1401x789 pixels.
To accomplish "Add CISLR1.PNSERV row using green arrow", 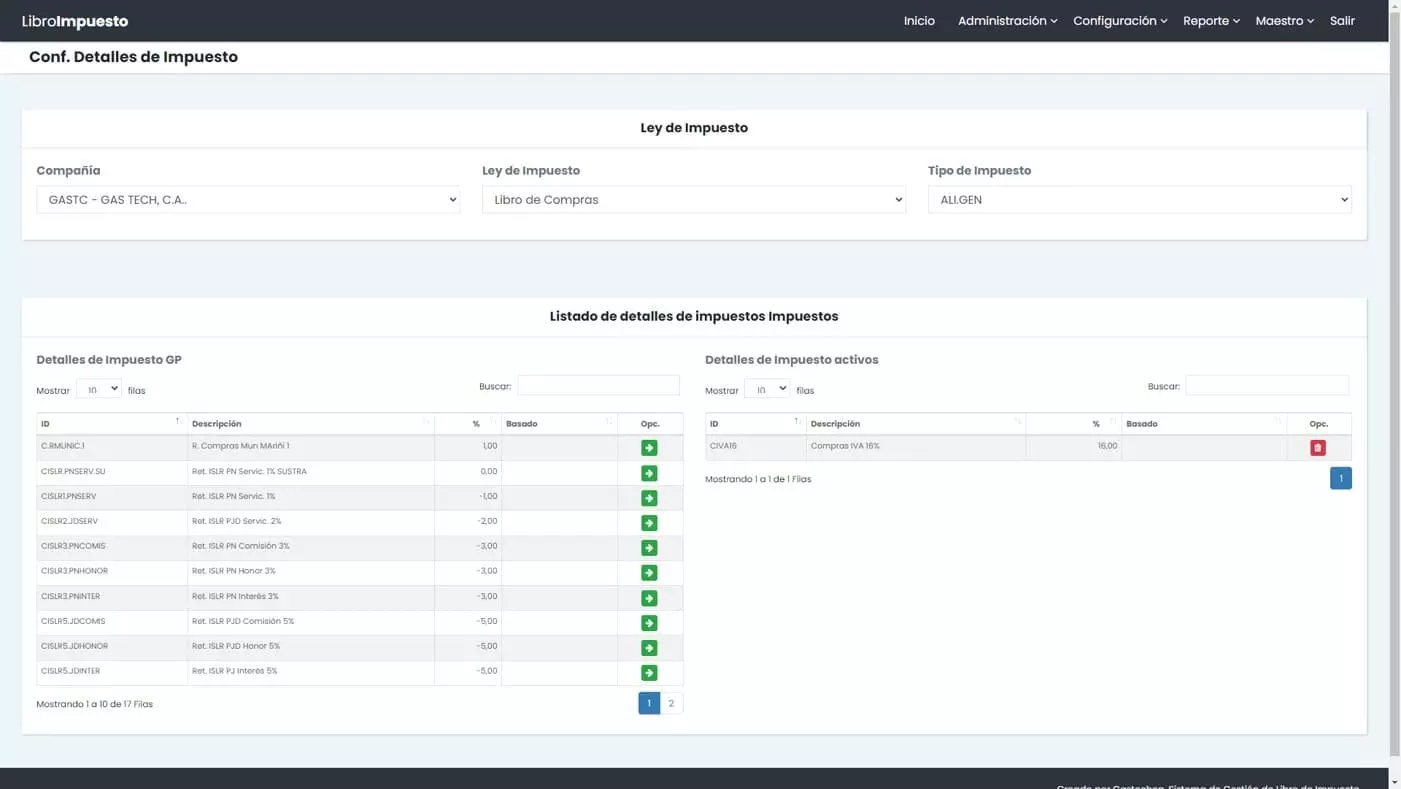I will click(649, 498).
